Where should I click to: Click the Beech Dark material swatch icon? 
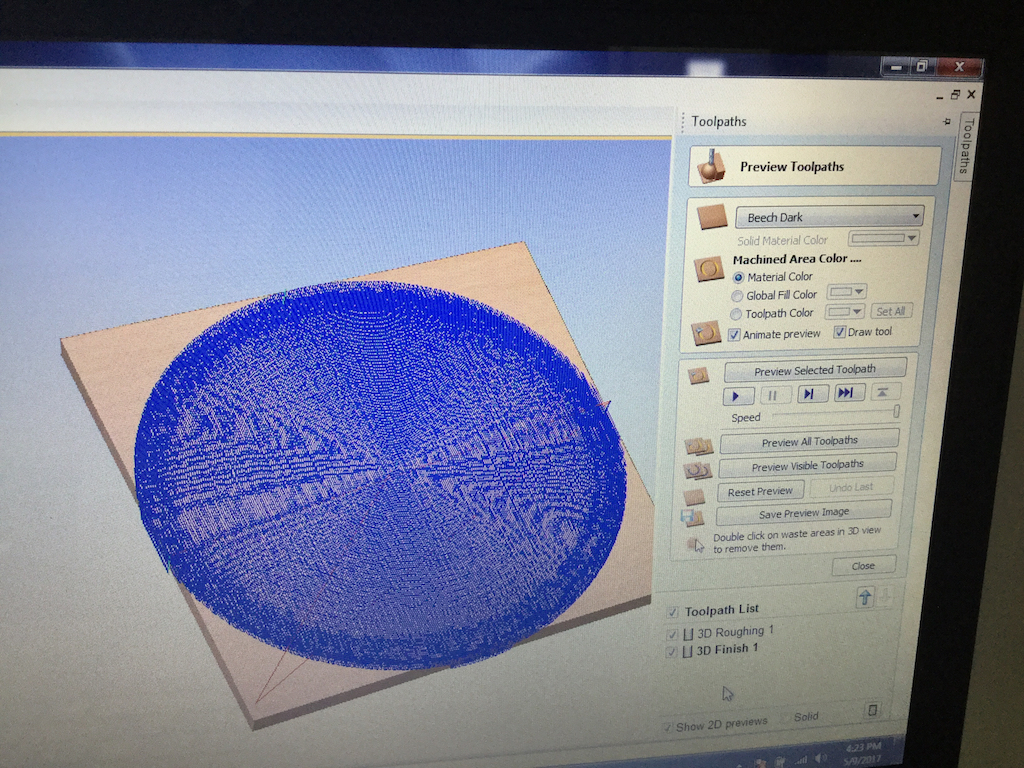[712, 217]
